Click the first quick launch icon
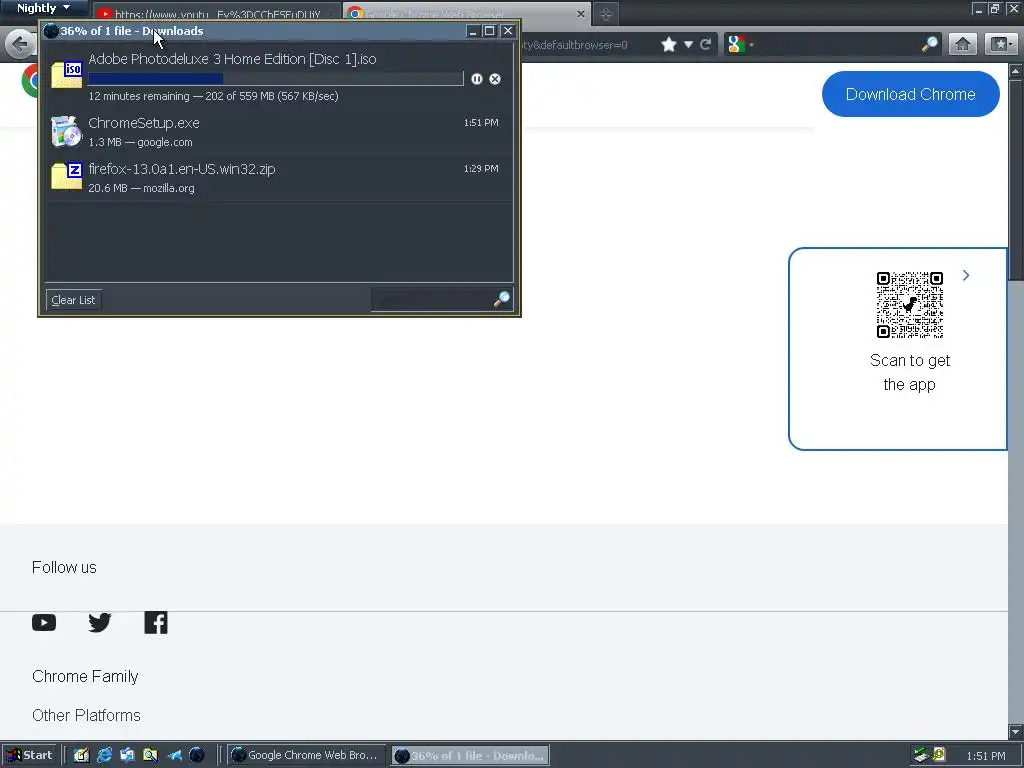1024x768 pixels. coord(81,756)
